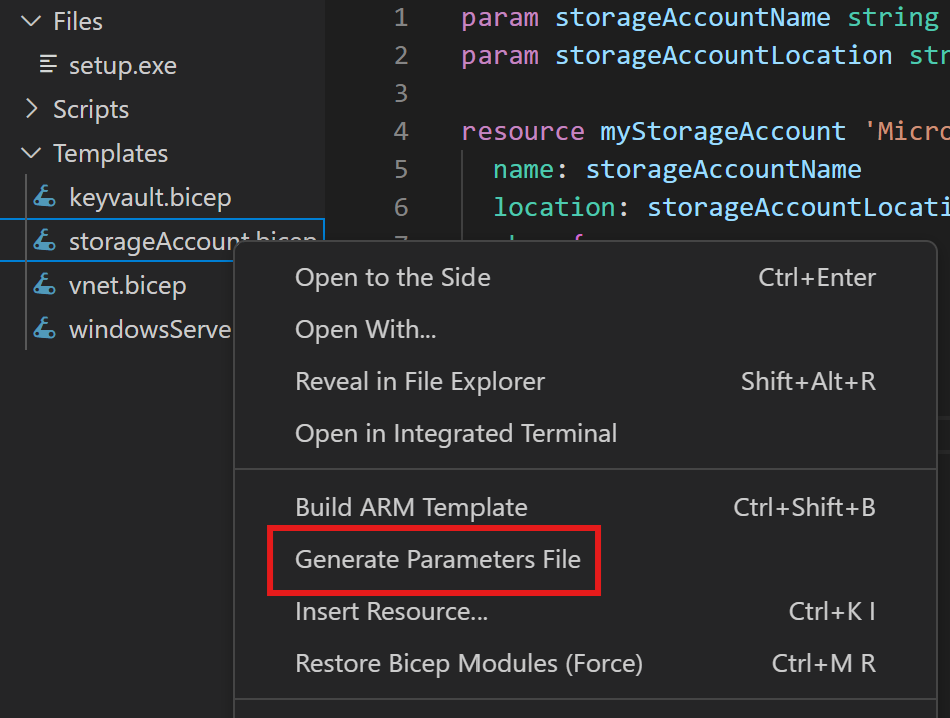The width and height of the screenshot is (950, 718).
Task: Collapse the Files folder chevron
Action: click(x=31, y=22)
